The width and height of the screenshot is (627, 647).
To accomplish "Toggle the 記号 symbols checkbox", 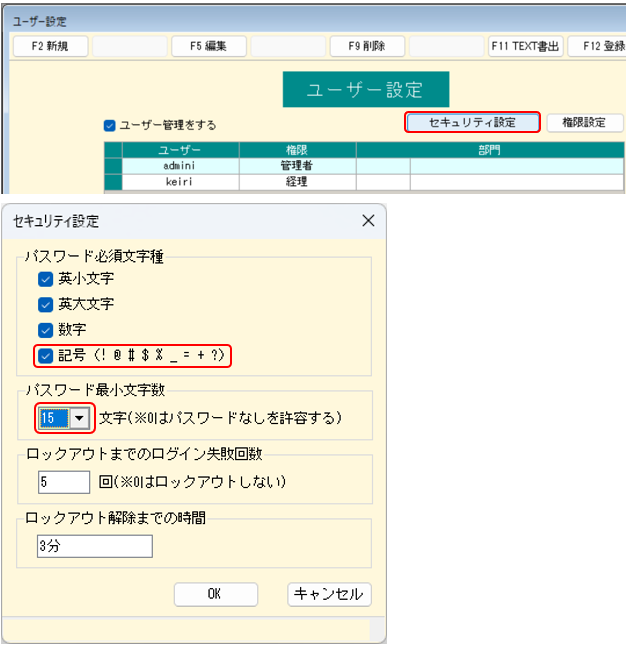I will click(x=45, y=355).
